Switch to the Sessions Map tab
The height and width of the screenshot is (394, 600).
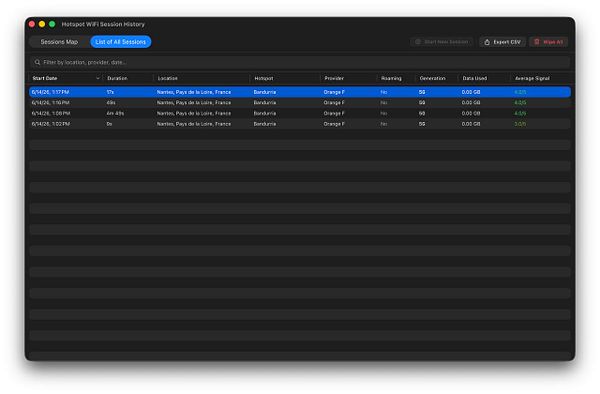click(x=59, y=42)
